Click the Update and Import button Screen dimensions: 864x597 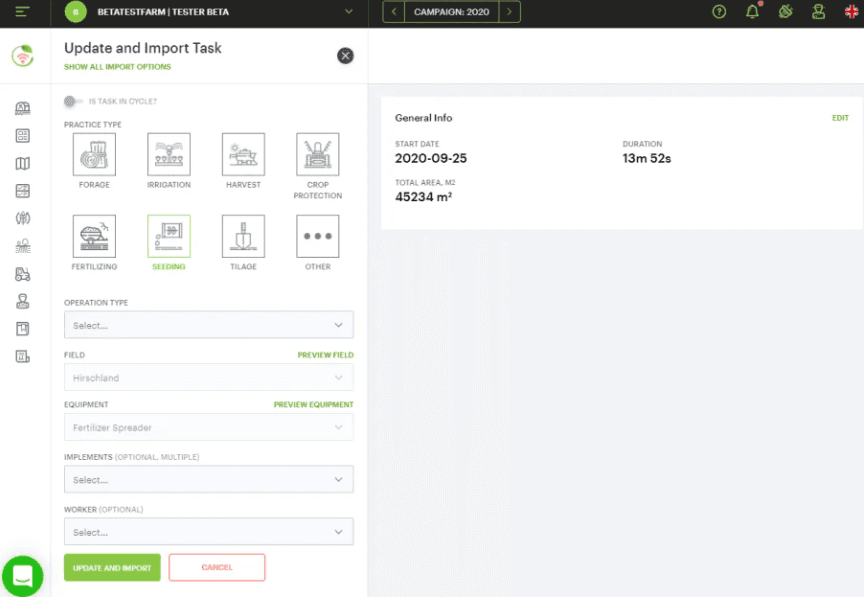click(x=112, y=567)
